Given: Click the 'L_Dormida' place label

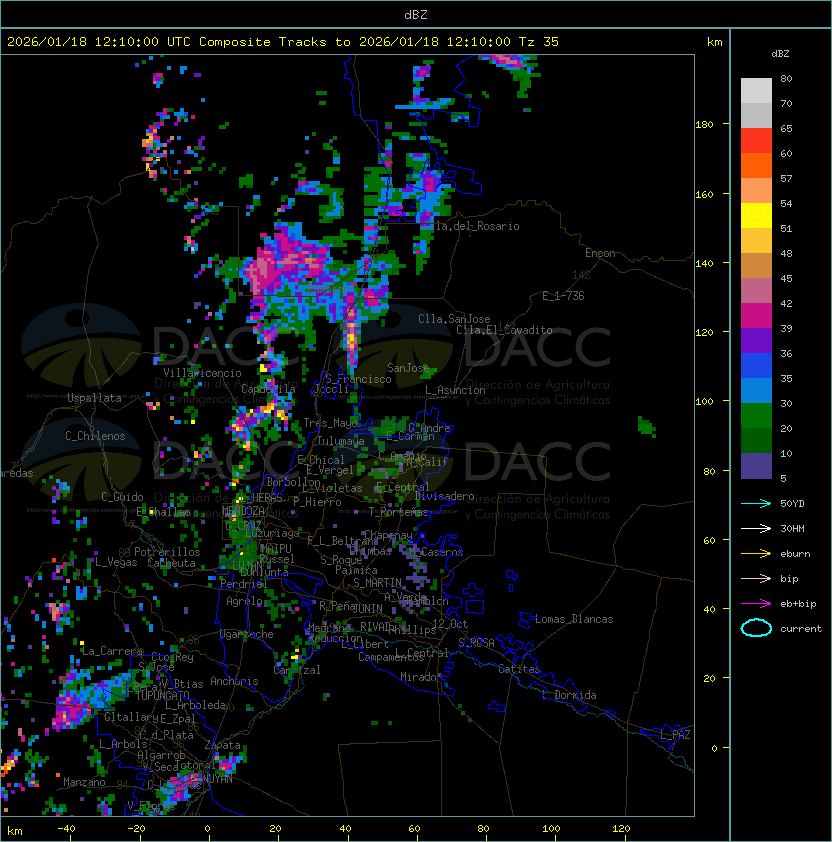Looking at the screenshot, I should (569, 695).
